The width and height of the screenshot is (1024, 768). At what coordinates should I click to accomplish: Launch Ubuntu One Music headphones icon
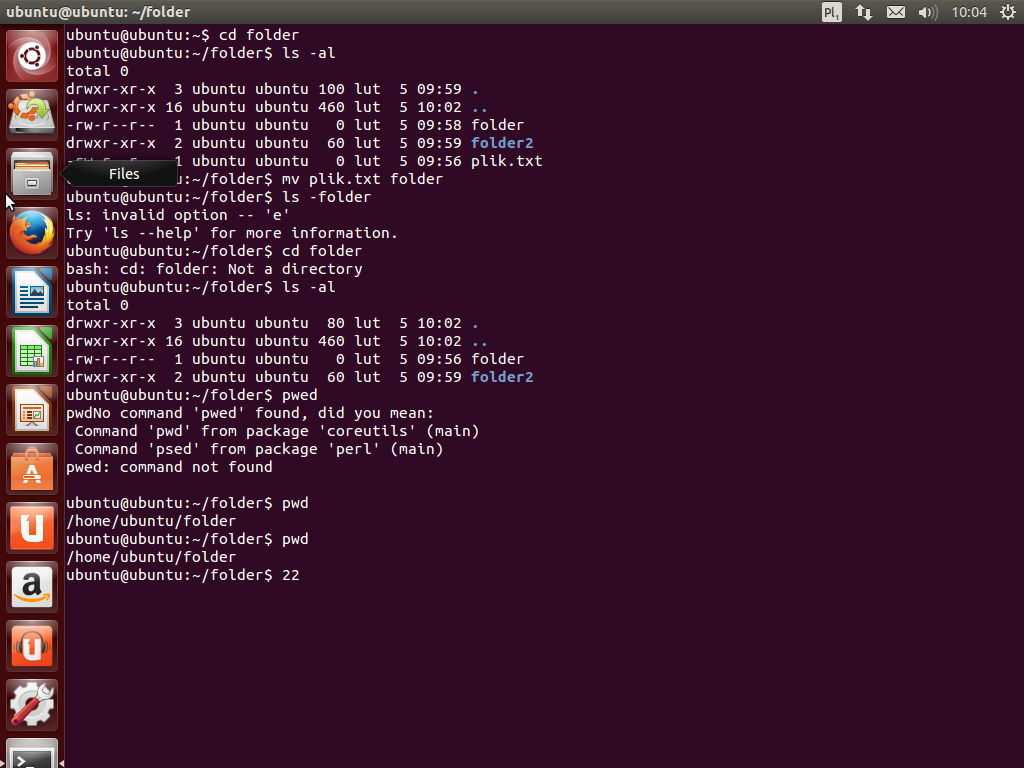33,646
